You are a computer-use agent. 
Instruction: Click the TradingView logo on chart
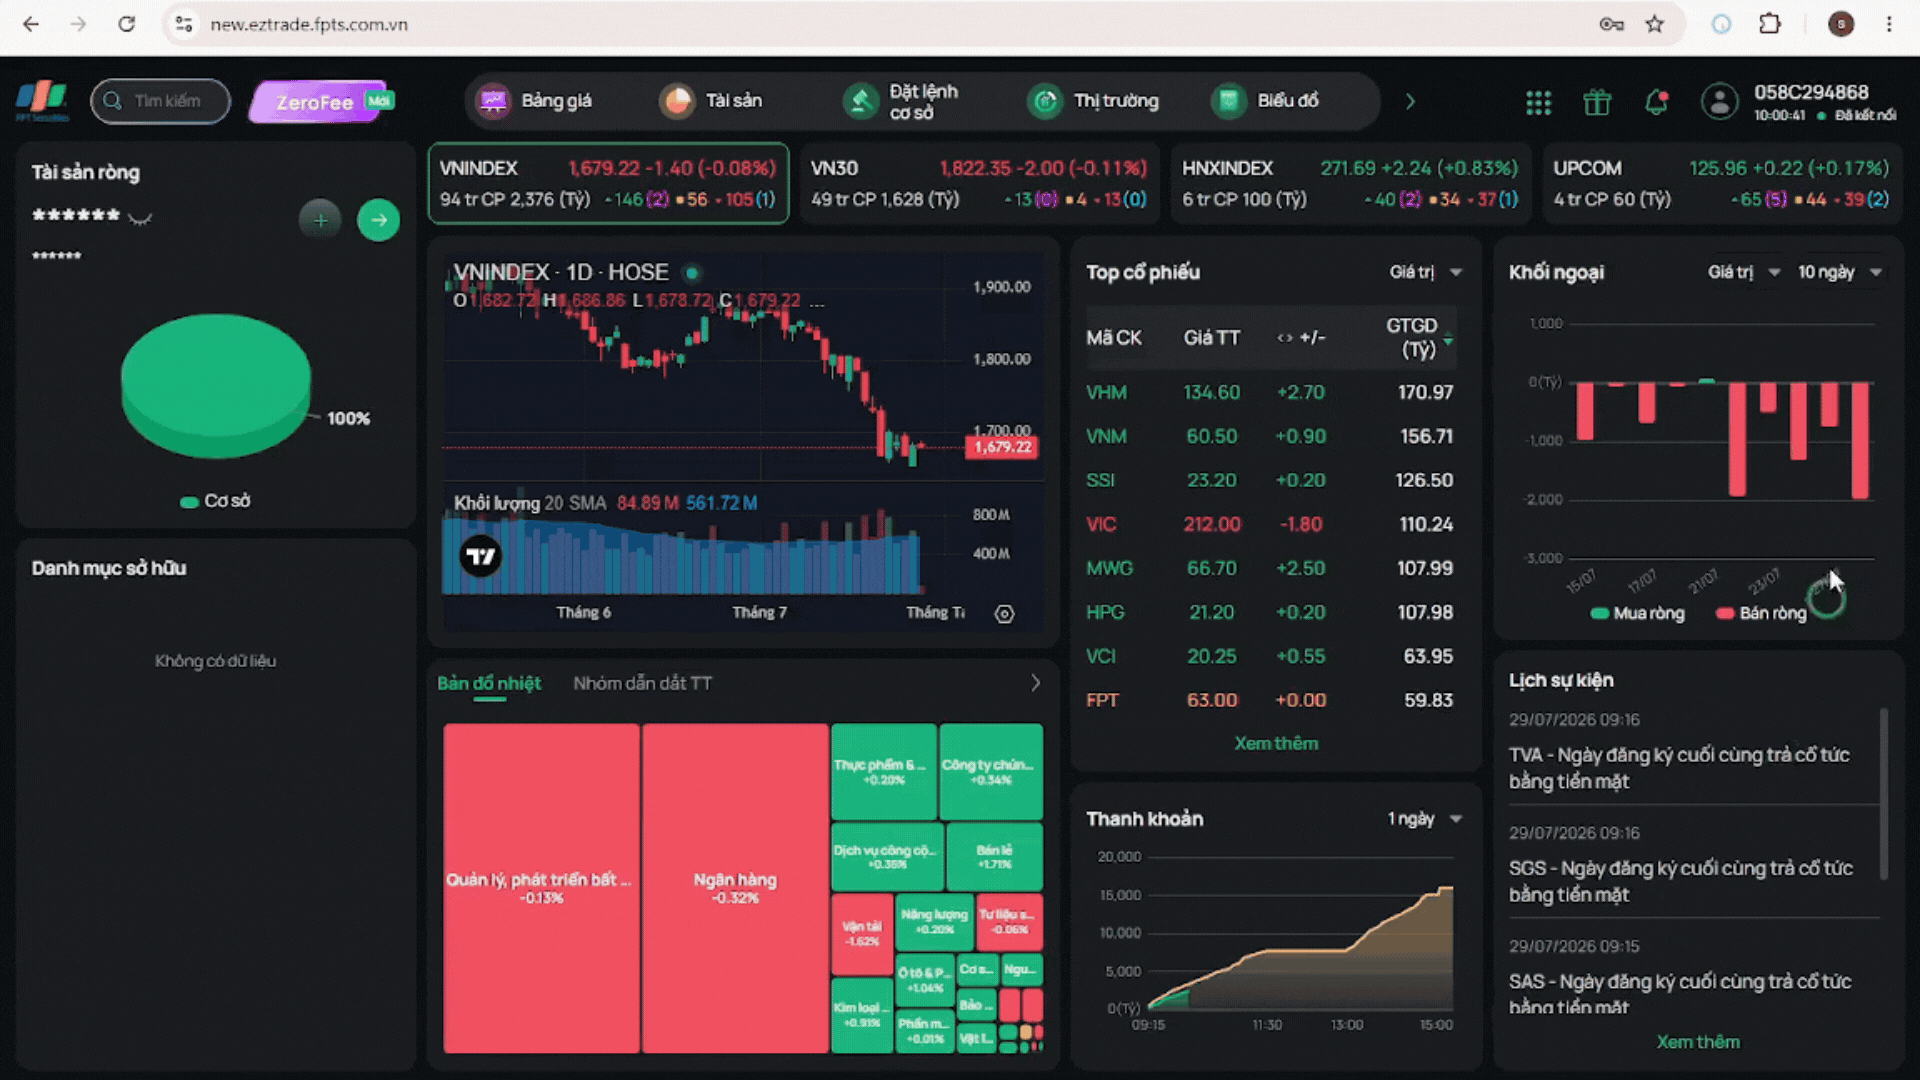pyautogui.click(x=481, y=556)
